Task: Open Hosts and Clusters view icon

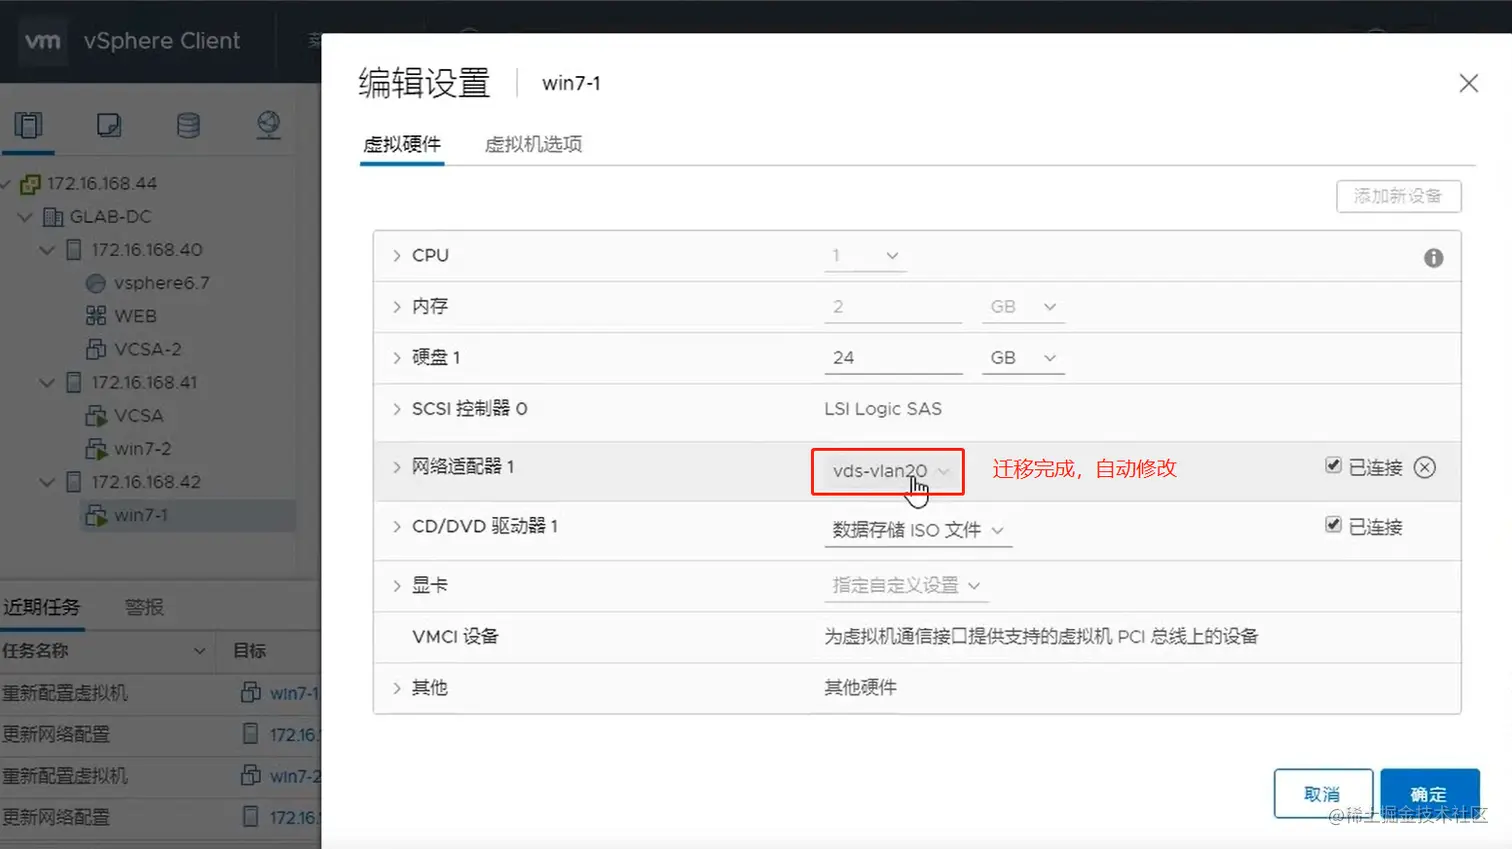Action: [x=28, y=125]
